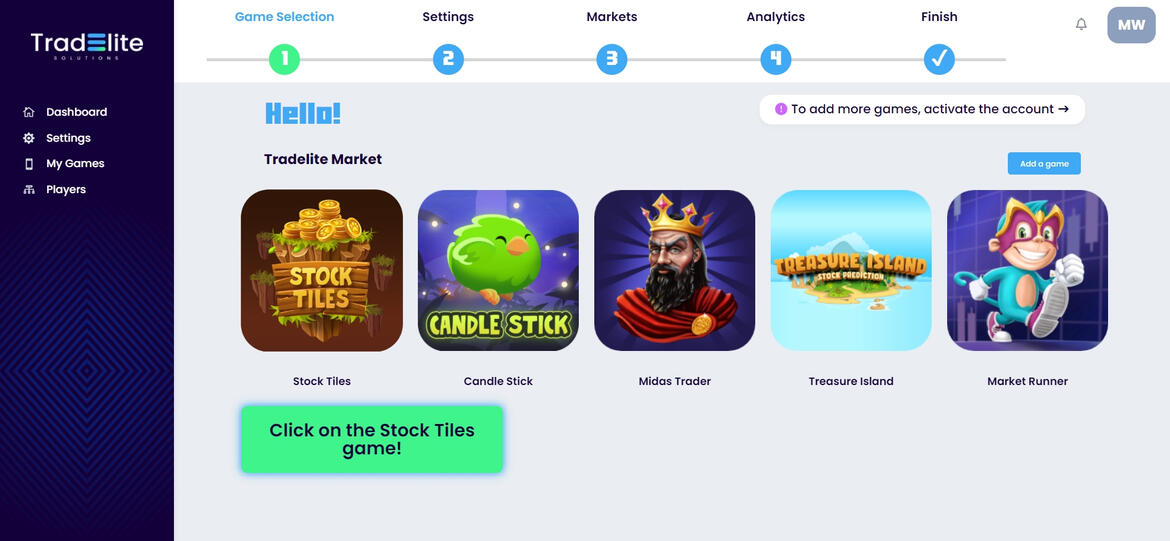Viewport: 1170px width, 541px height.
Task: Click the Finish checkmark step
Action: coord(939,59)
